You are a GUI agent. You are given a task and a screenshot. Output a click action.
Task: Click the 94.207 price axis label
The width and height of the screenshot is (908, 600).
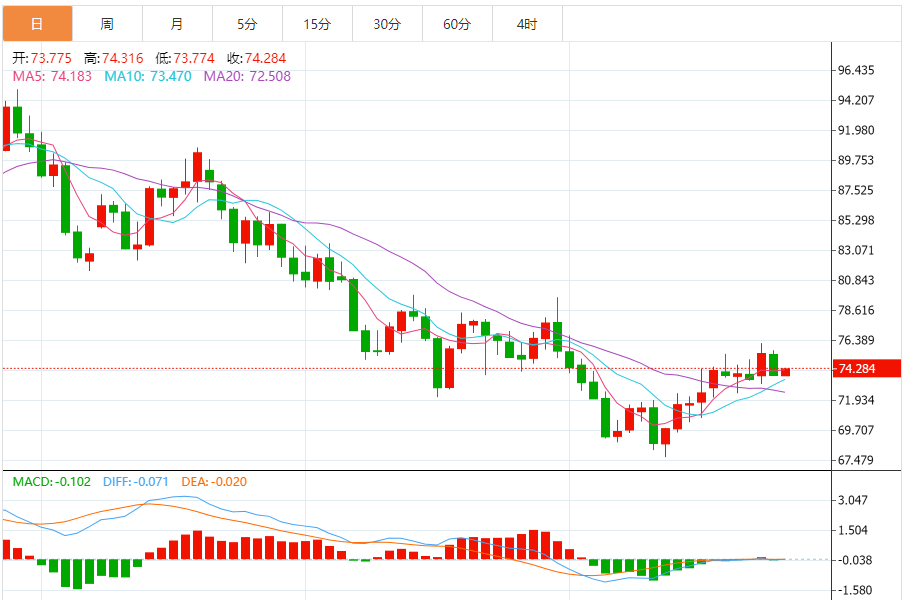856,100
